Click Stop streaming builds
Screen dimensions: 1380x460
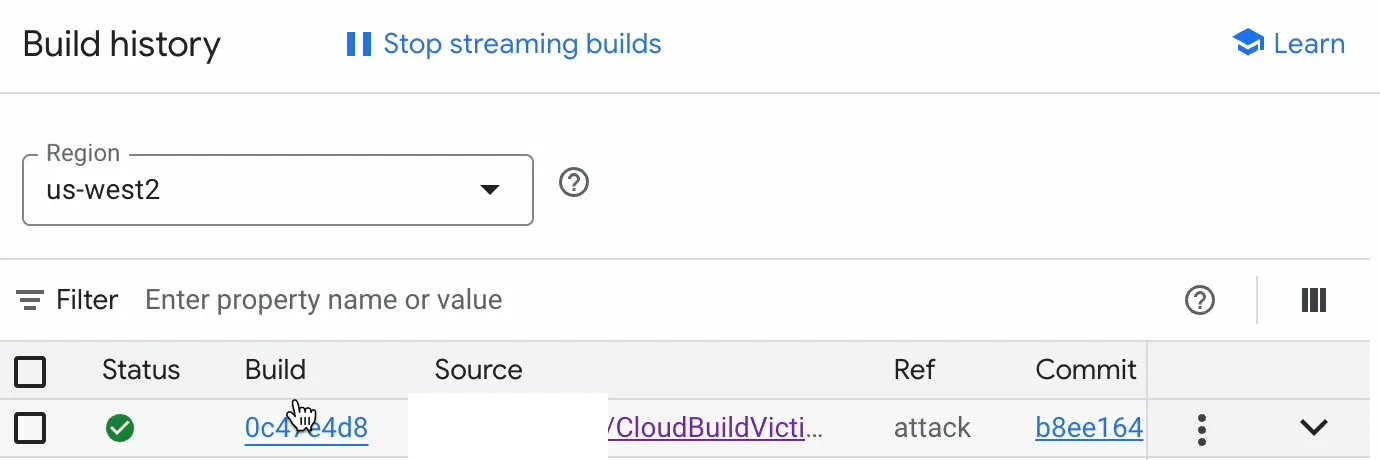(522, 44)
